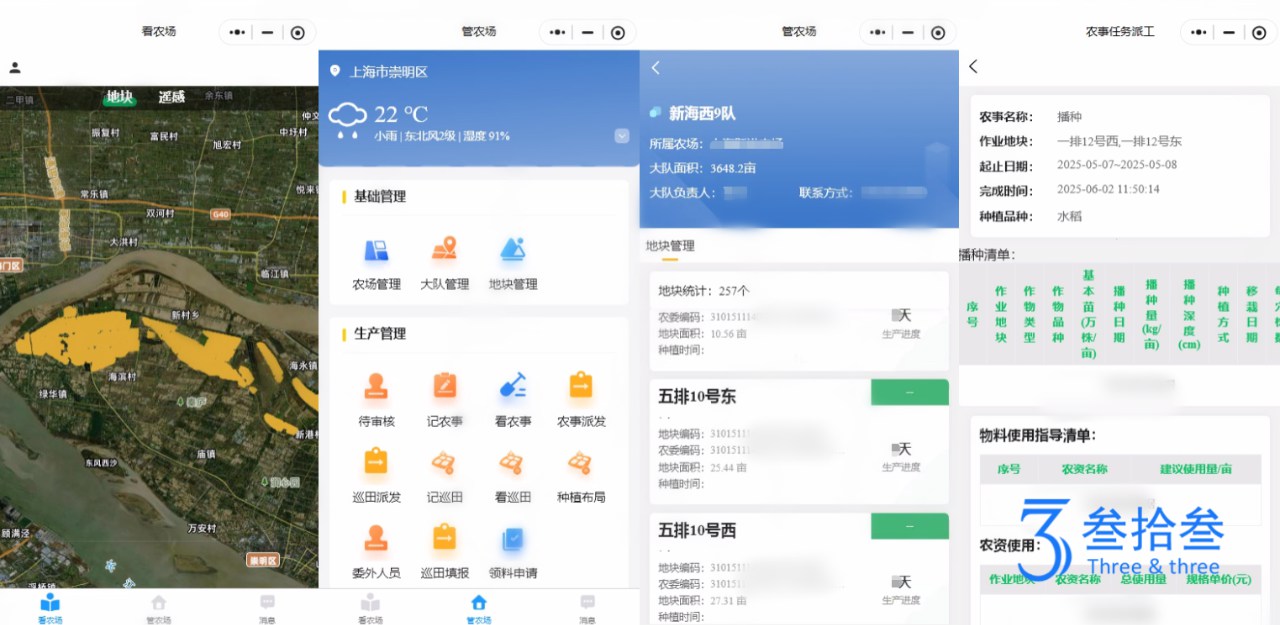The image size is (1280, 625).
Task: Collapse the 五排10号东 plot card
Action: (908, 392)
